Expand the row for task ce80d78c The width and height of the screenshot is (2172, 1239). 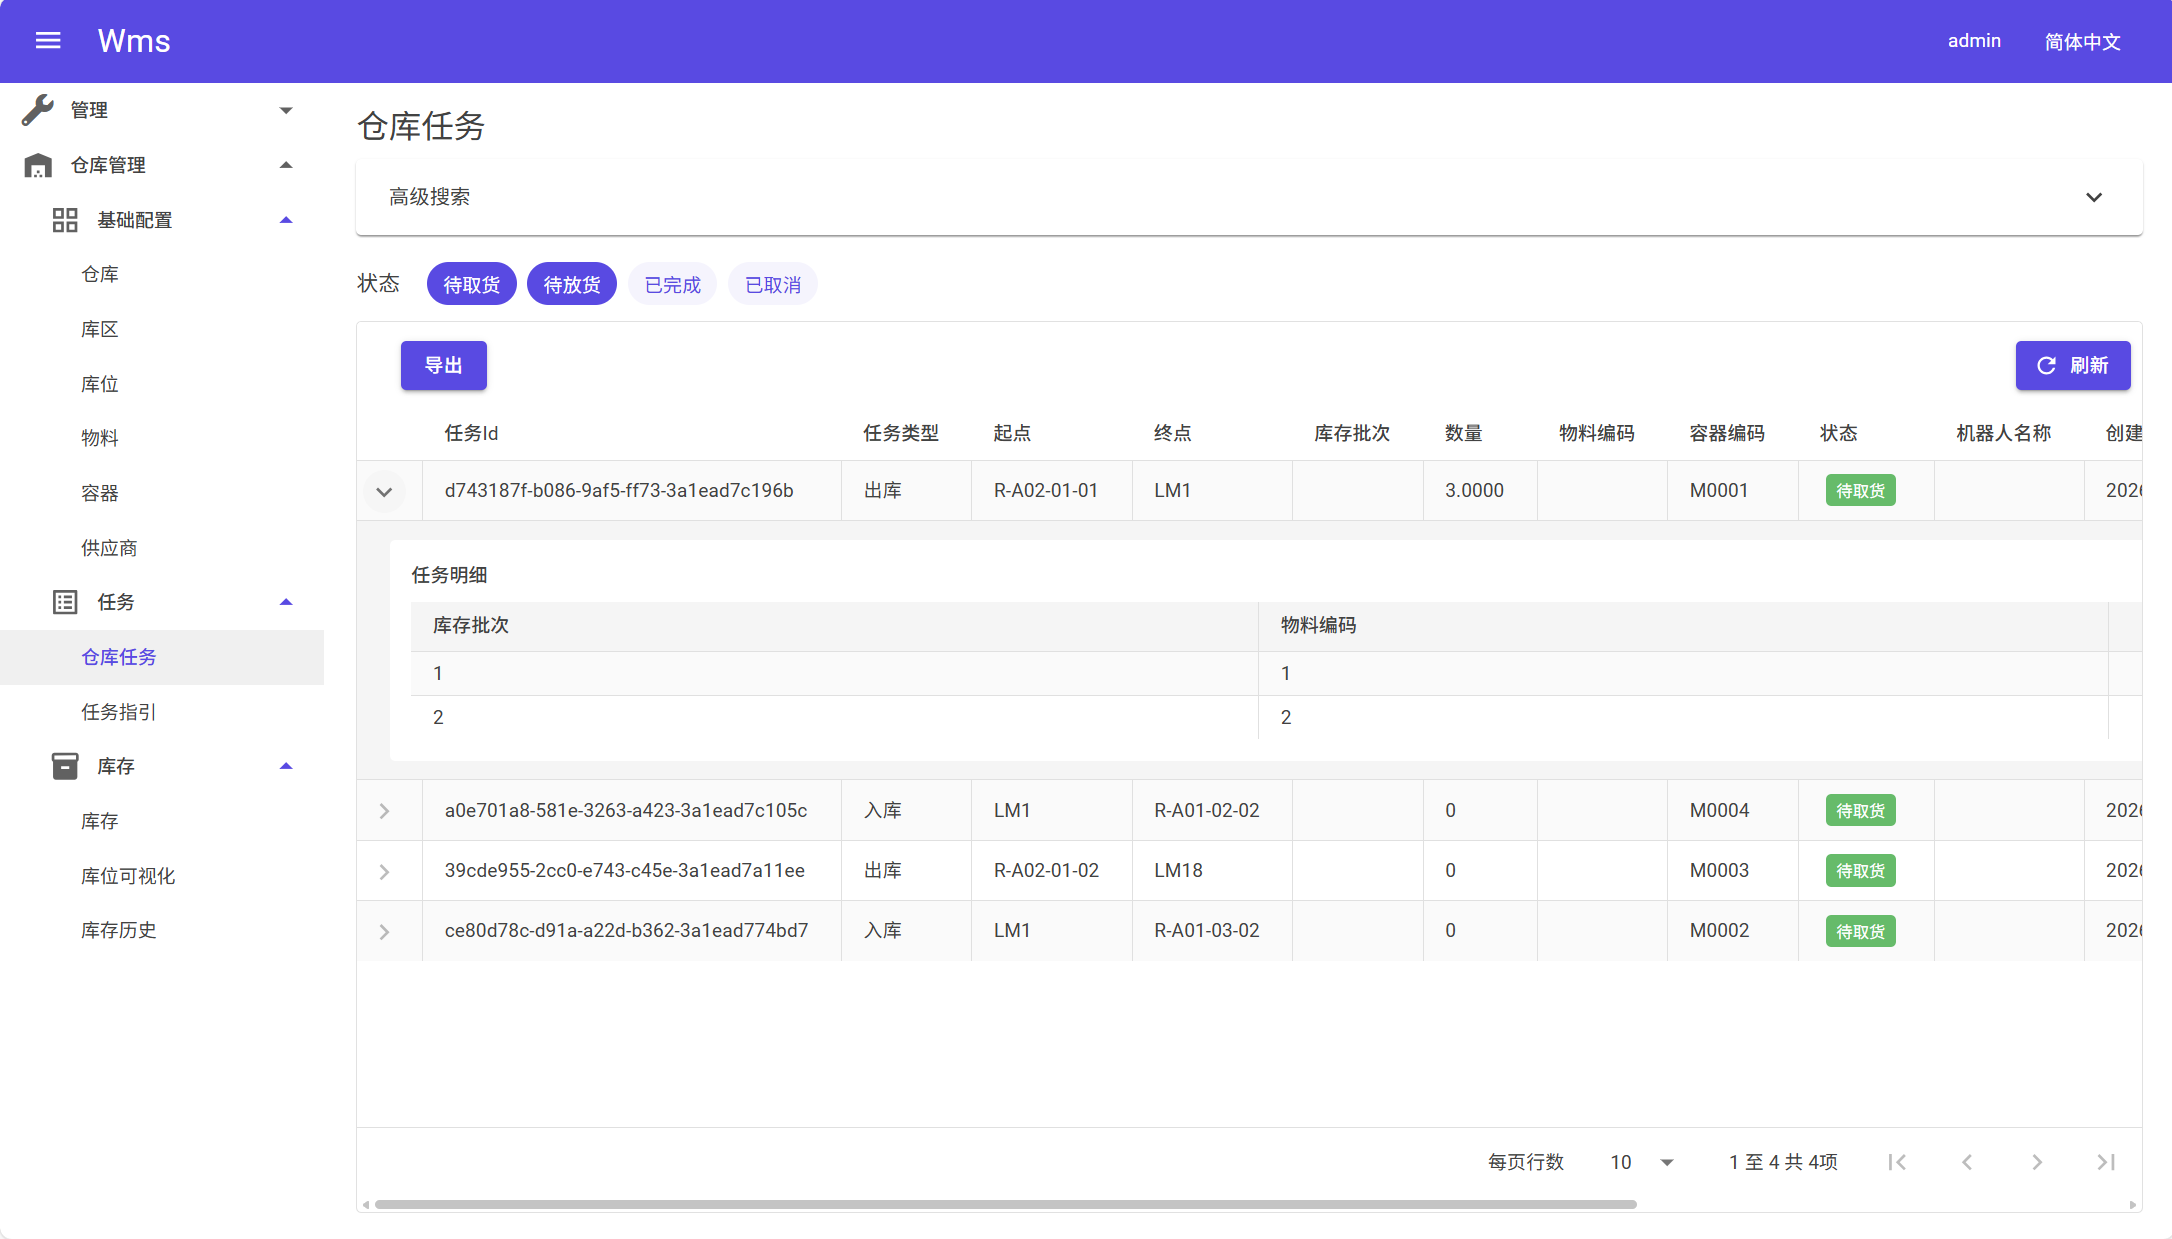(384, 931)
